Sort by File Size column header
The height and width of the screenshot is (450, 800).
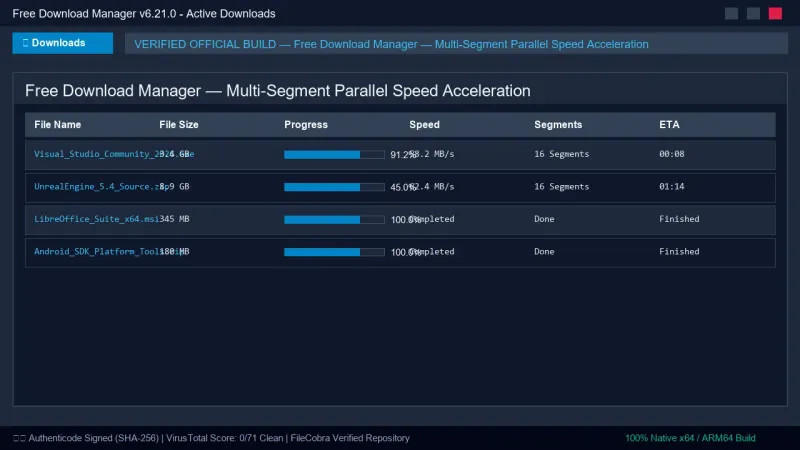[x=179, y=124]
